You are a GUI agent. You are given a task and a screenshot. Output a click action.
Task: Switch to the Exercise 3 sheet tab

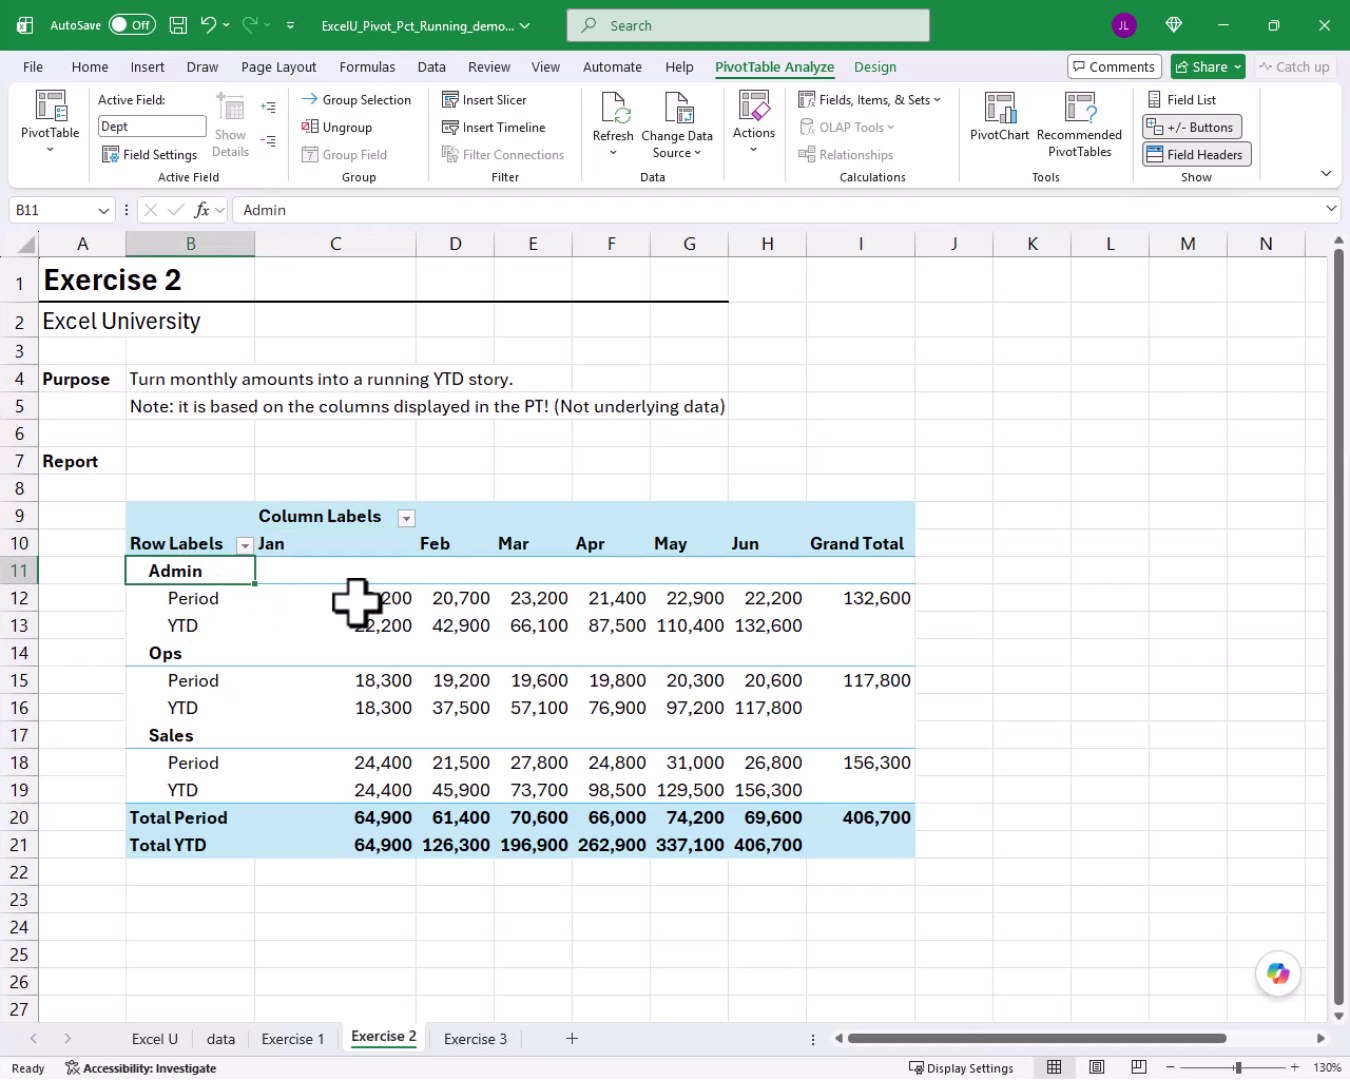tap(475, 1039)
